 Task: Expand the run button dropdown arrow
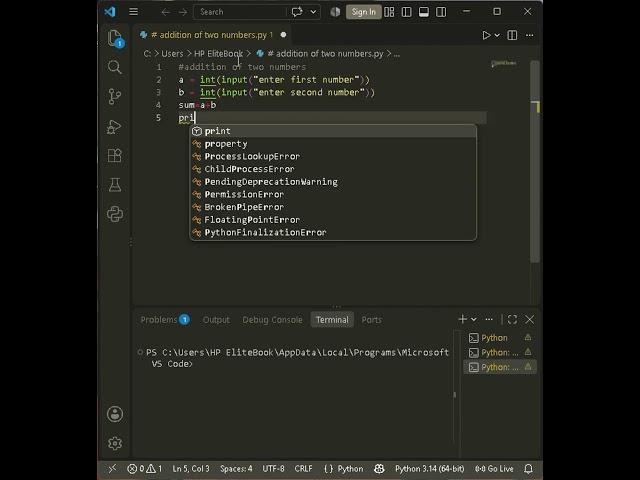(497, 36)
